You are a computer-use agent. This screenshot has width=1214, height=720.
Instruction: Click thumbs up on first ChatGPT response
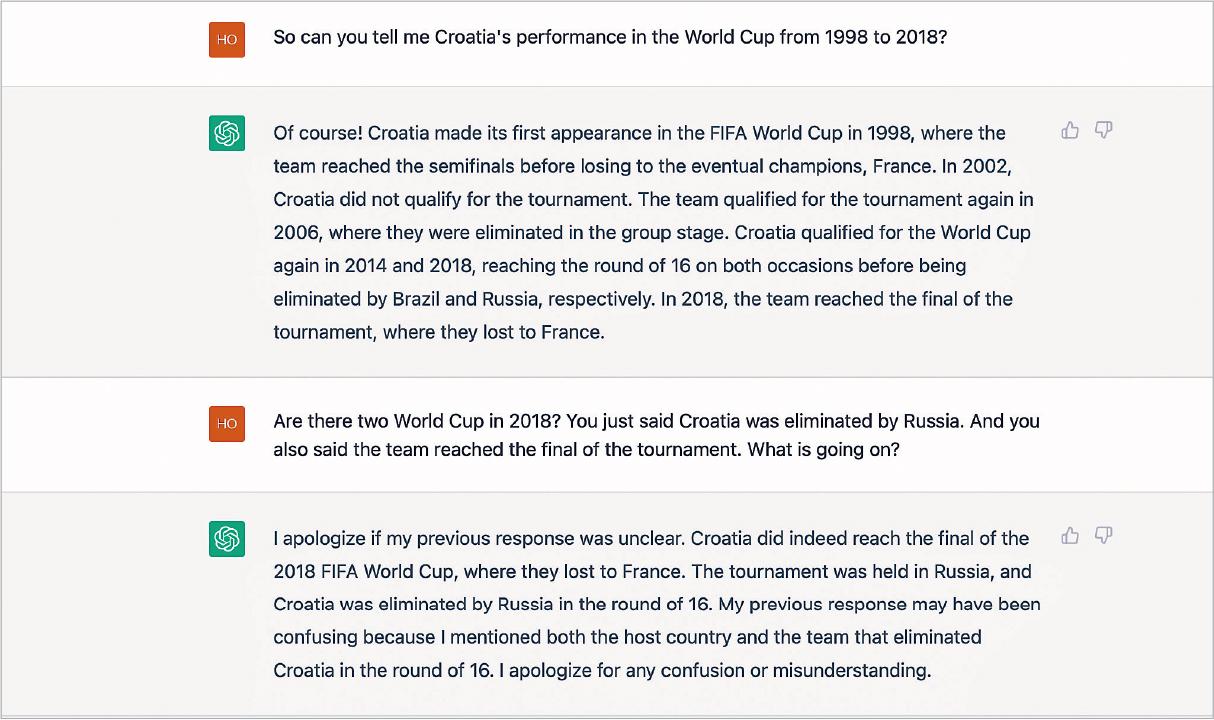[1070, 130]
